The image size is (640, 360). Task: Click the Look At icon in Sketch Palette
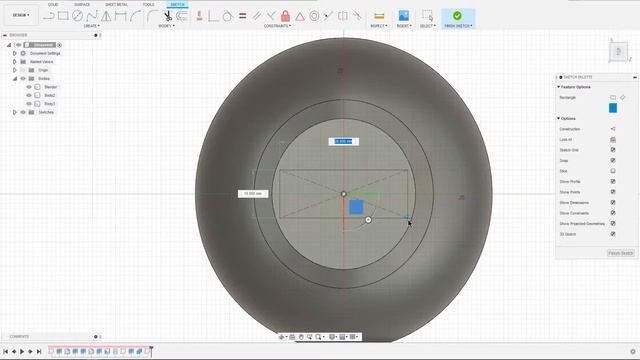click(x=613, y=140)
